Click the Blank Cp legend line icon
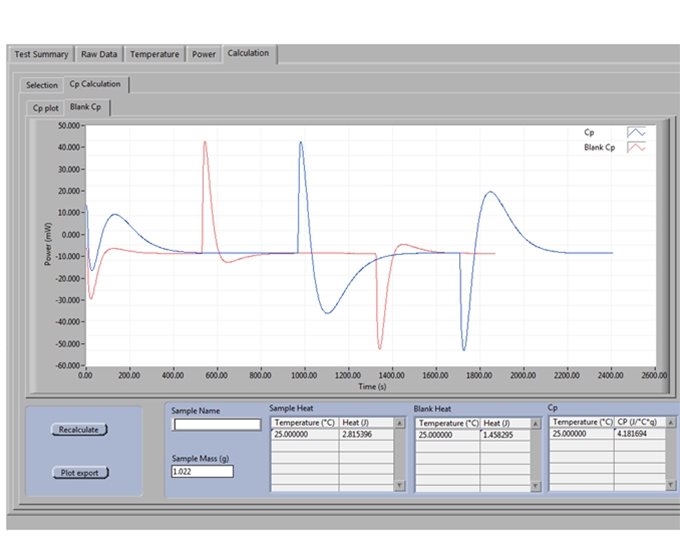This screenshot has height=540, width=680. [636, 147]
